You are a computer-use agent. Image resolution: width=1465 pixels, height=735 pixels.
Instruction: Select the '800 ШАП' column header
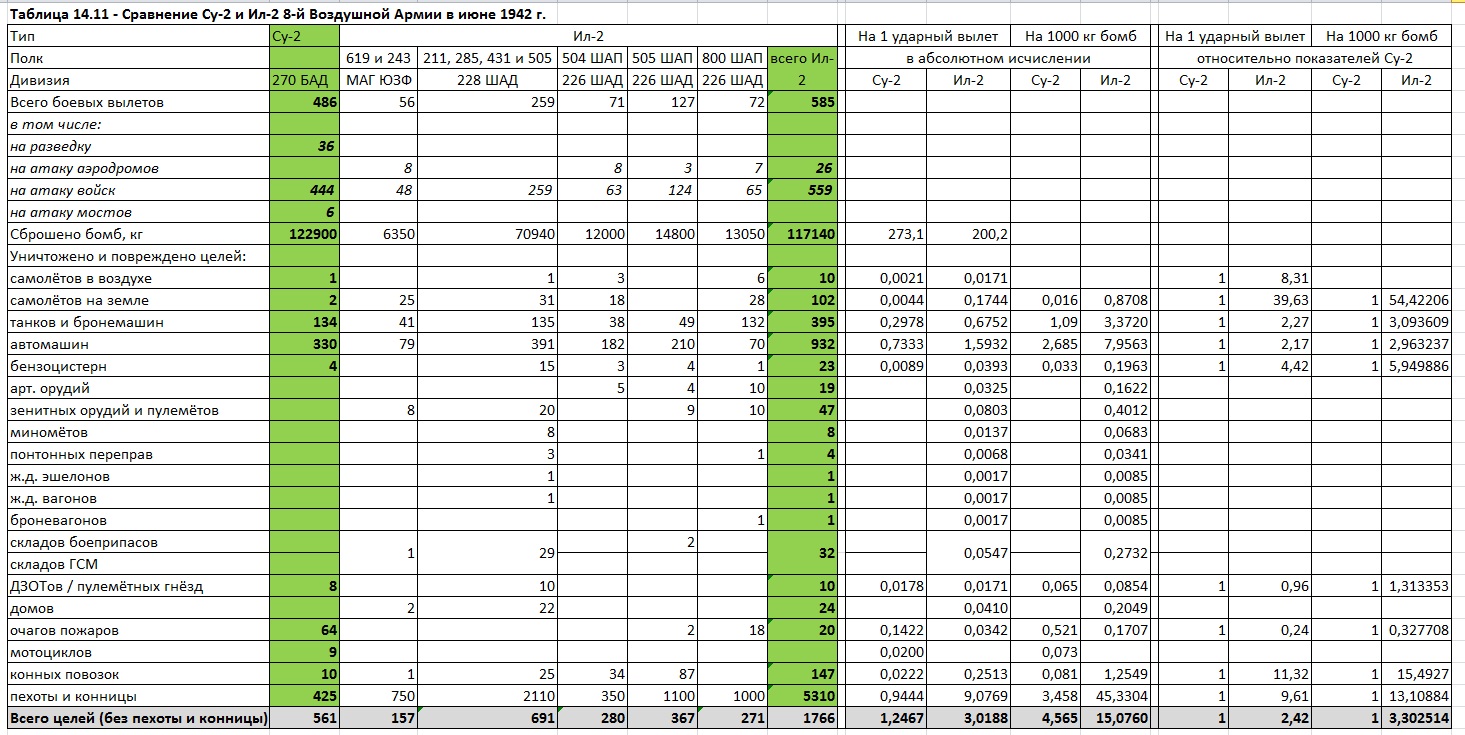(732, 58)
